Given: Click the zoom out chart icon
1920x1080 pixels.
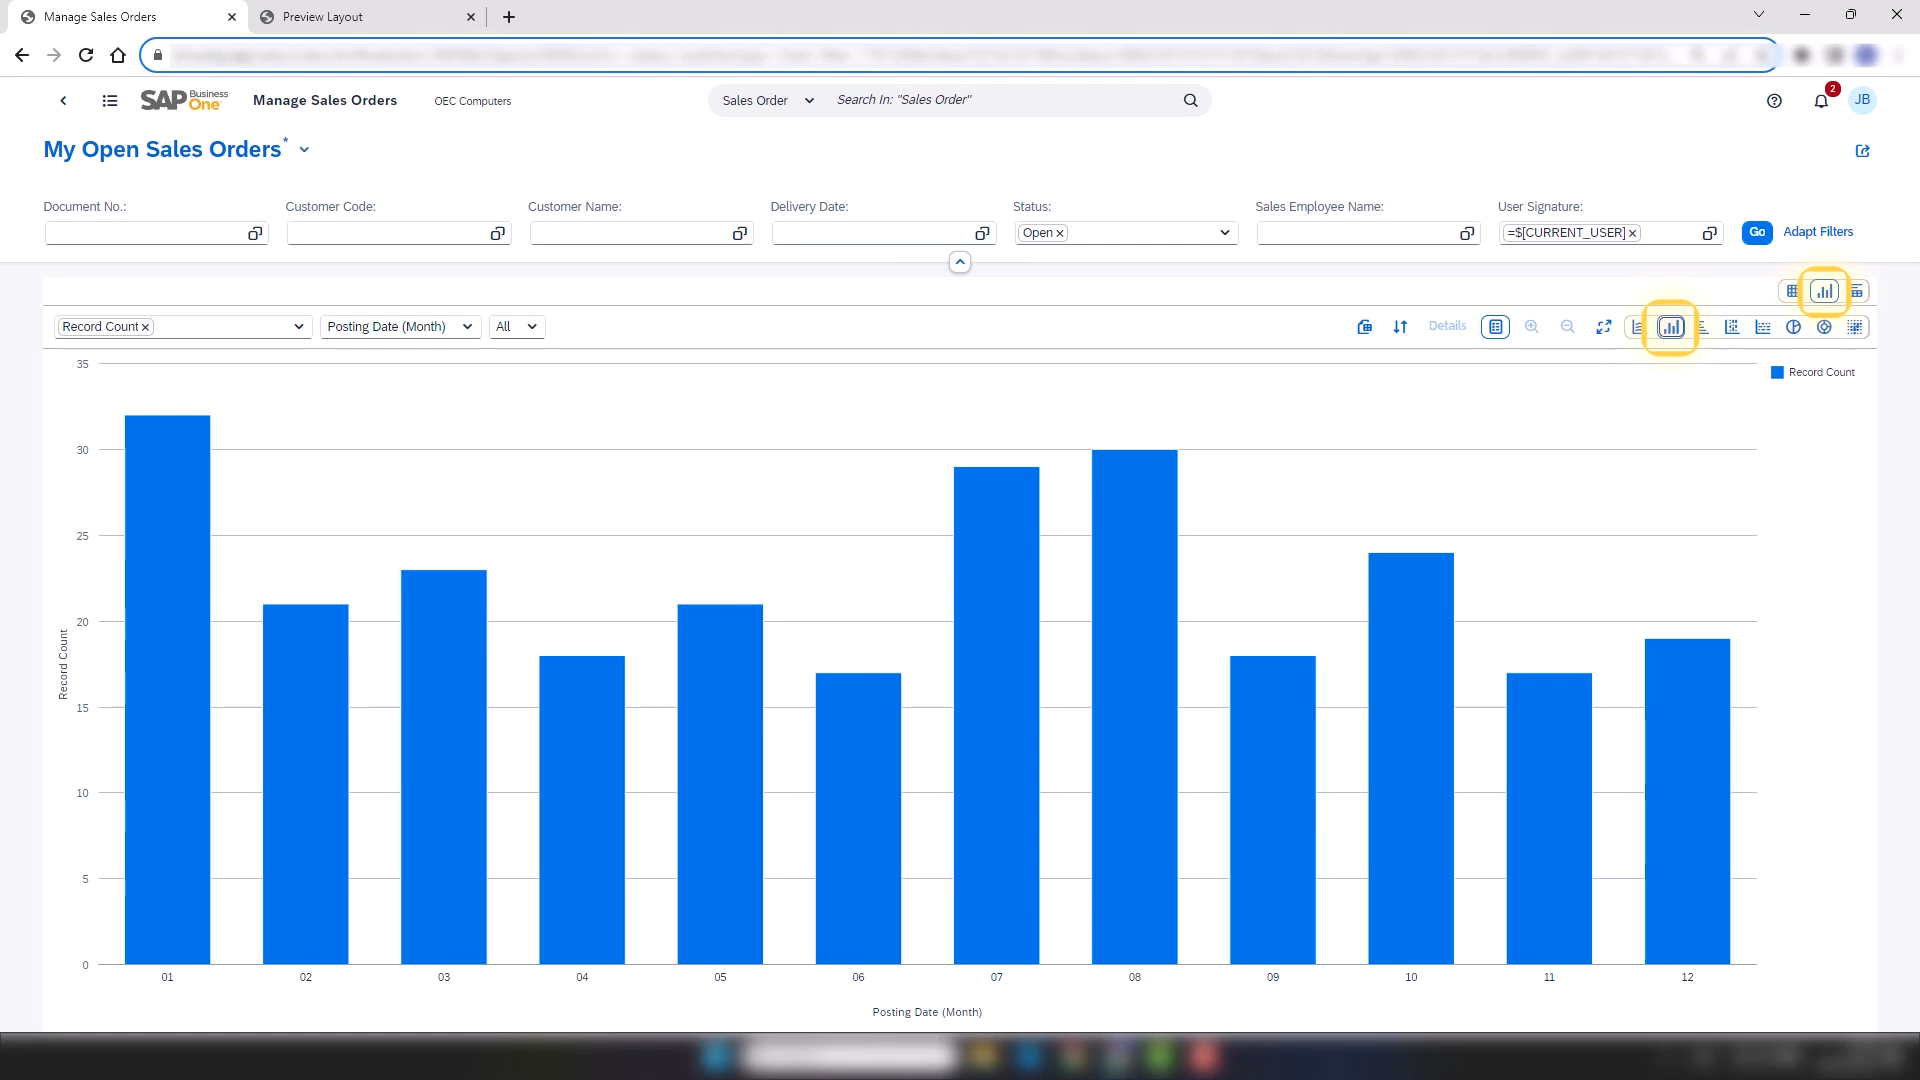Looking at the screenshot, I should click(1567, 327).
